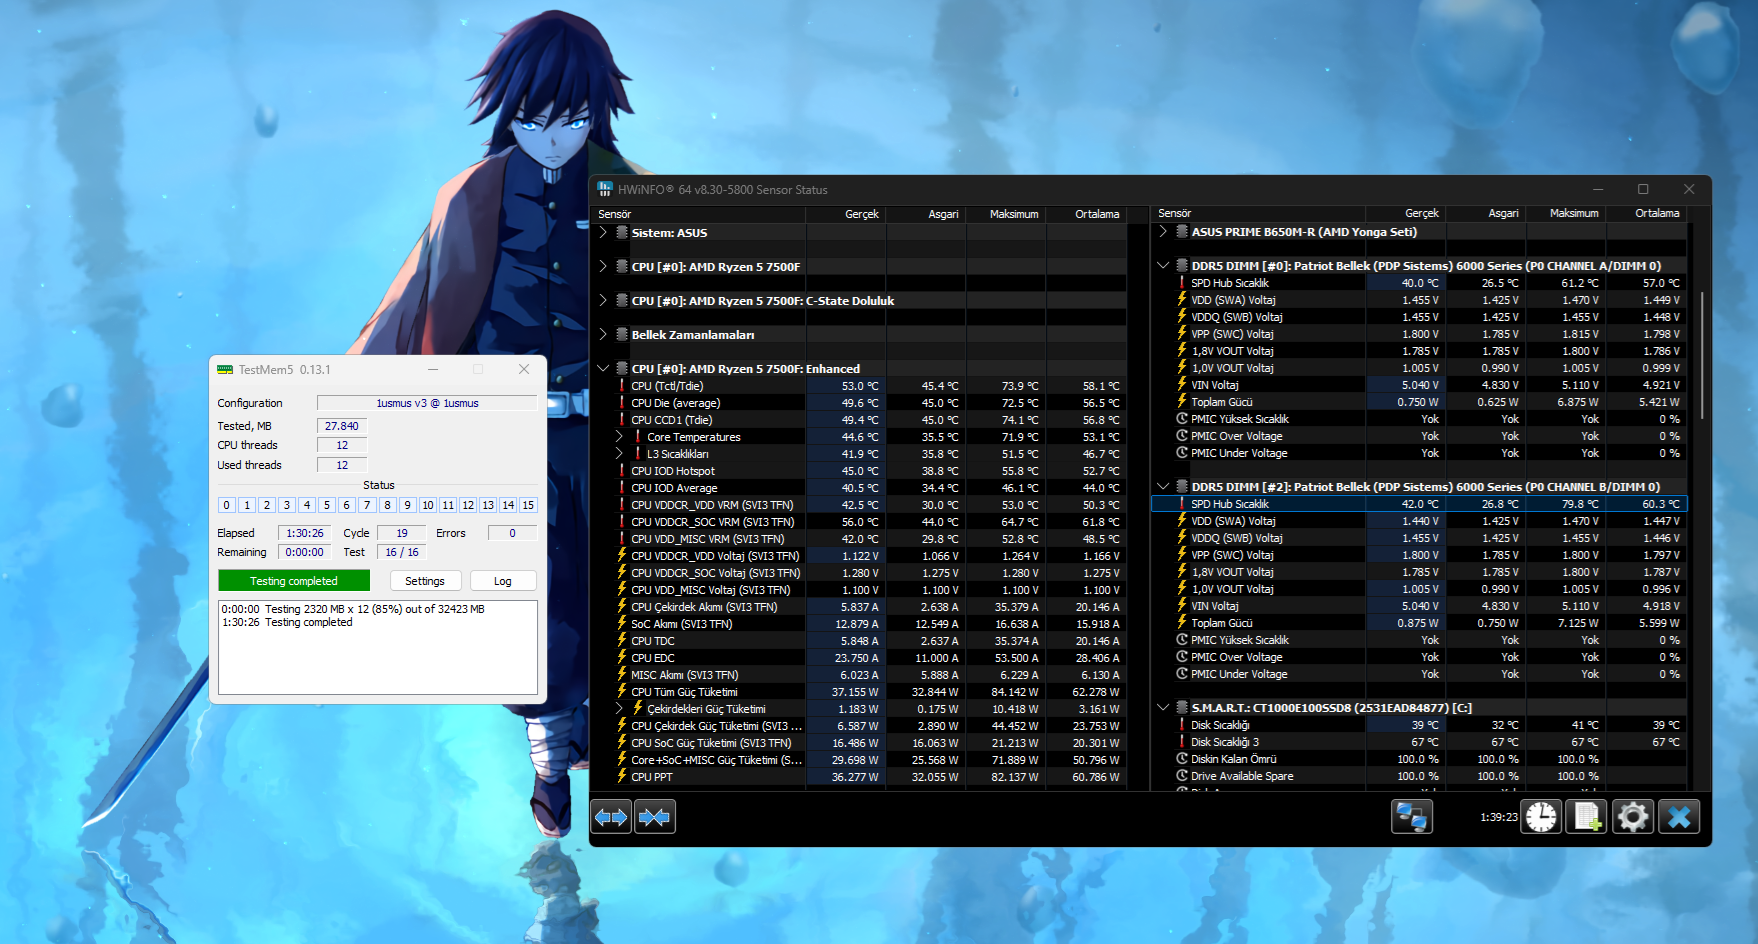Click the HWiNFO title bar app icon
This screenshot has height=944, width=1758.
[x=605, y=189]
